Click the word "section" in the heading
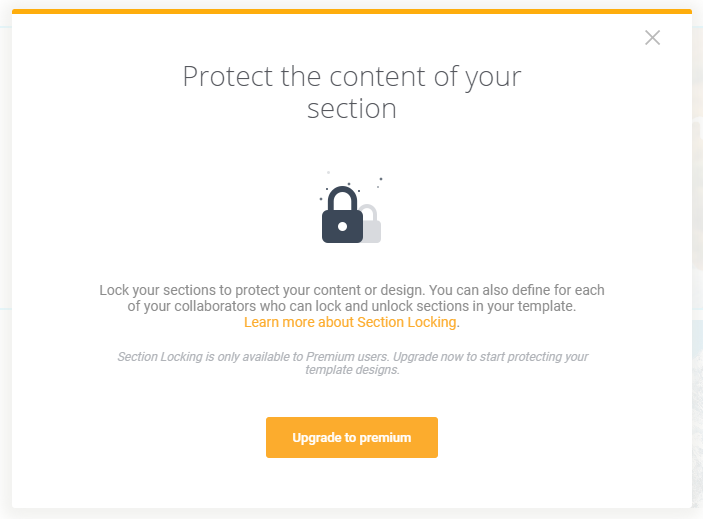This screenshot has width=703, height=519. (352, 109)
